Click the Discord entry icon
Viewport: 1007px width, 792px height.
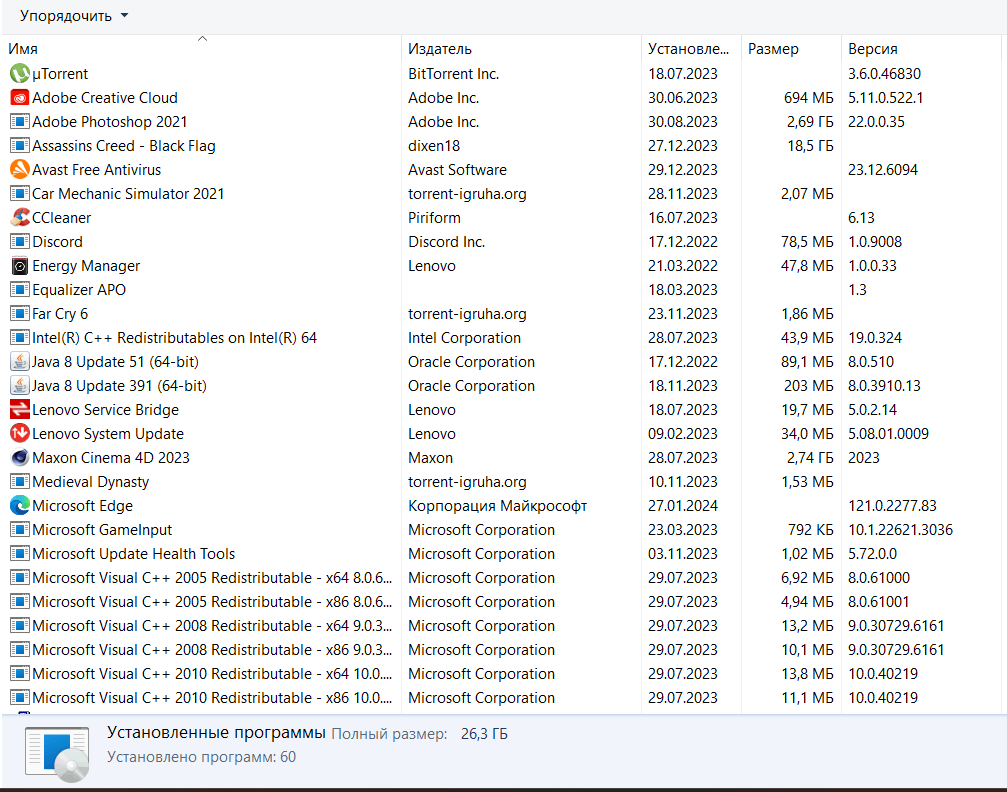point(20,242)
